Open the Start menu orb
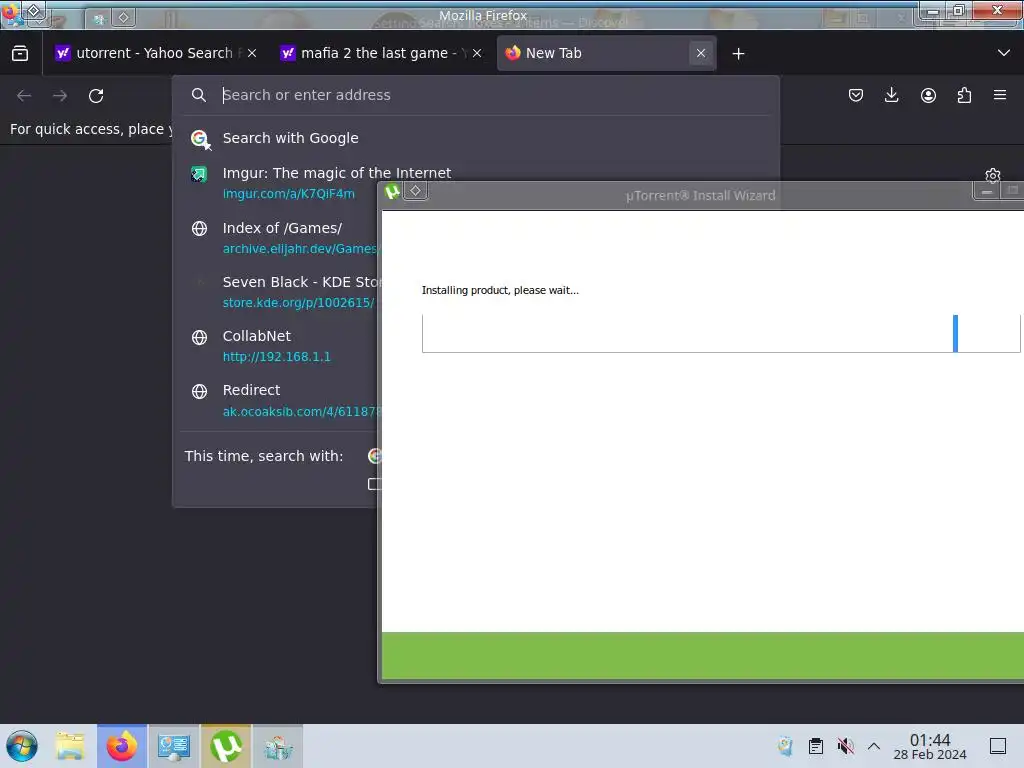Viewport: 1024px width, 768px height. [x=22, y=746]
